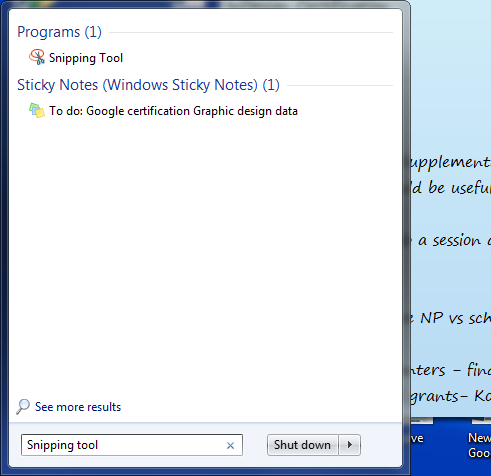Screen dimensions: 491x476
Task: Open the 'To do: Google certification' sticky note result
Action: coord(173,111)
